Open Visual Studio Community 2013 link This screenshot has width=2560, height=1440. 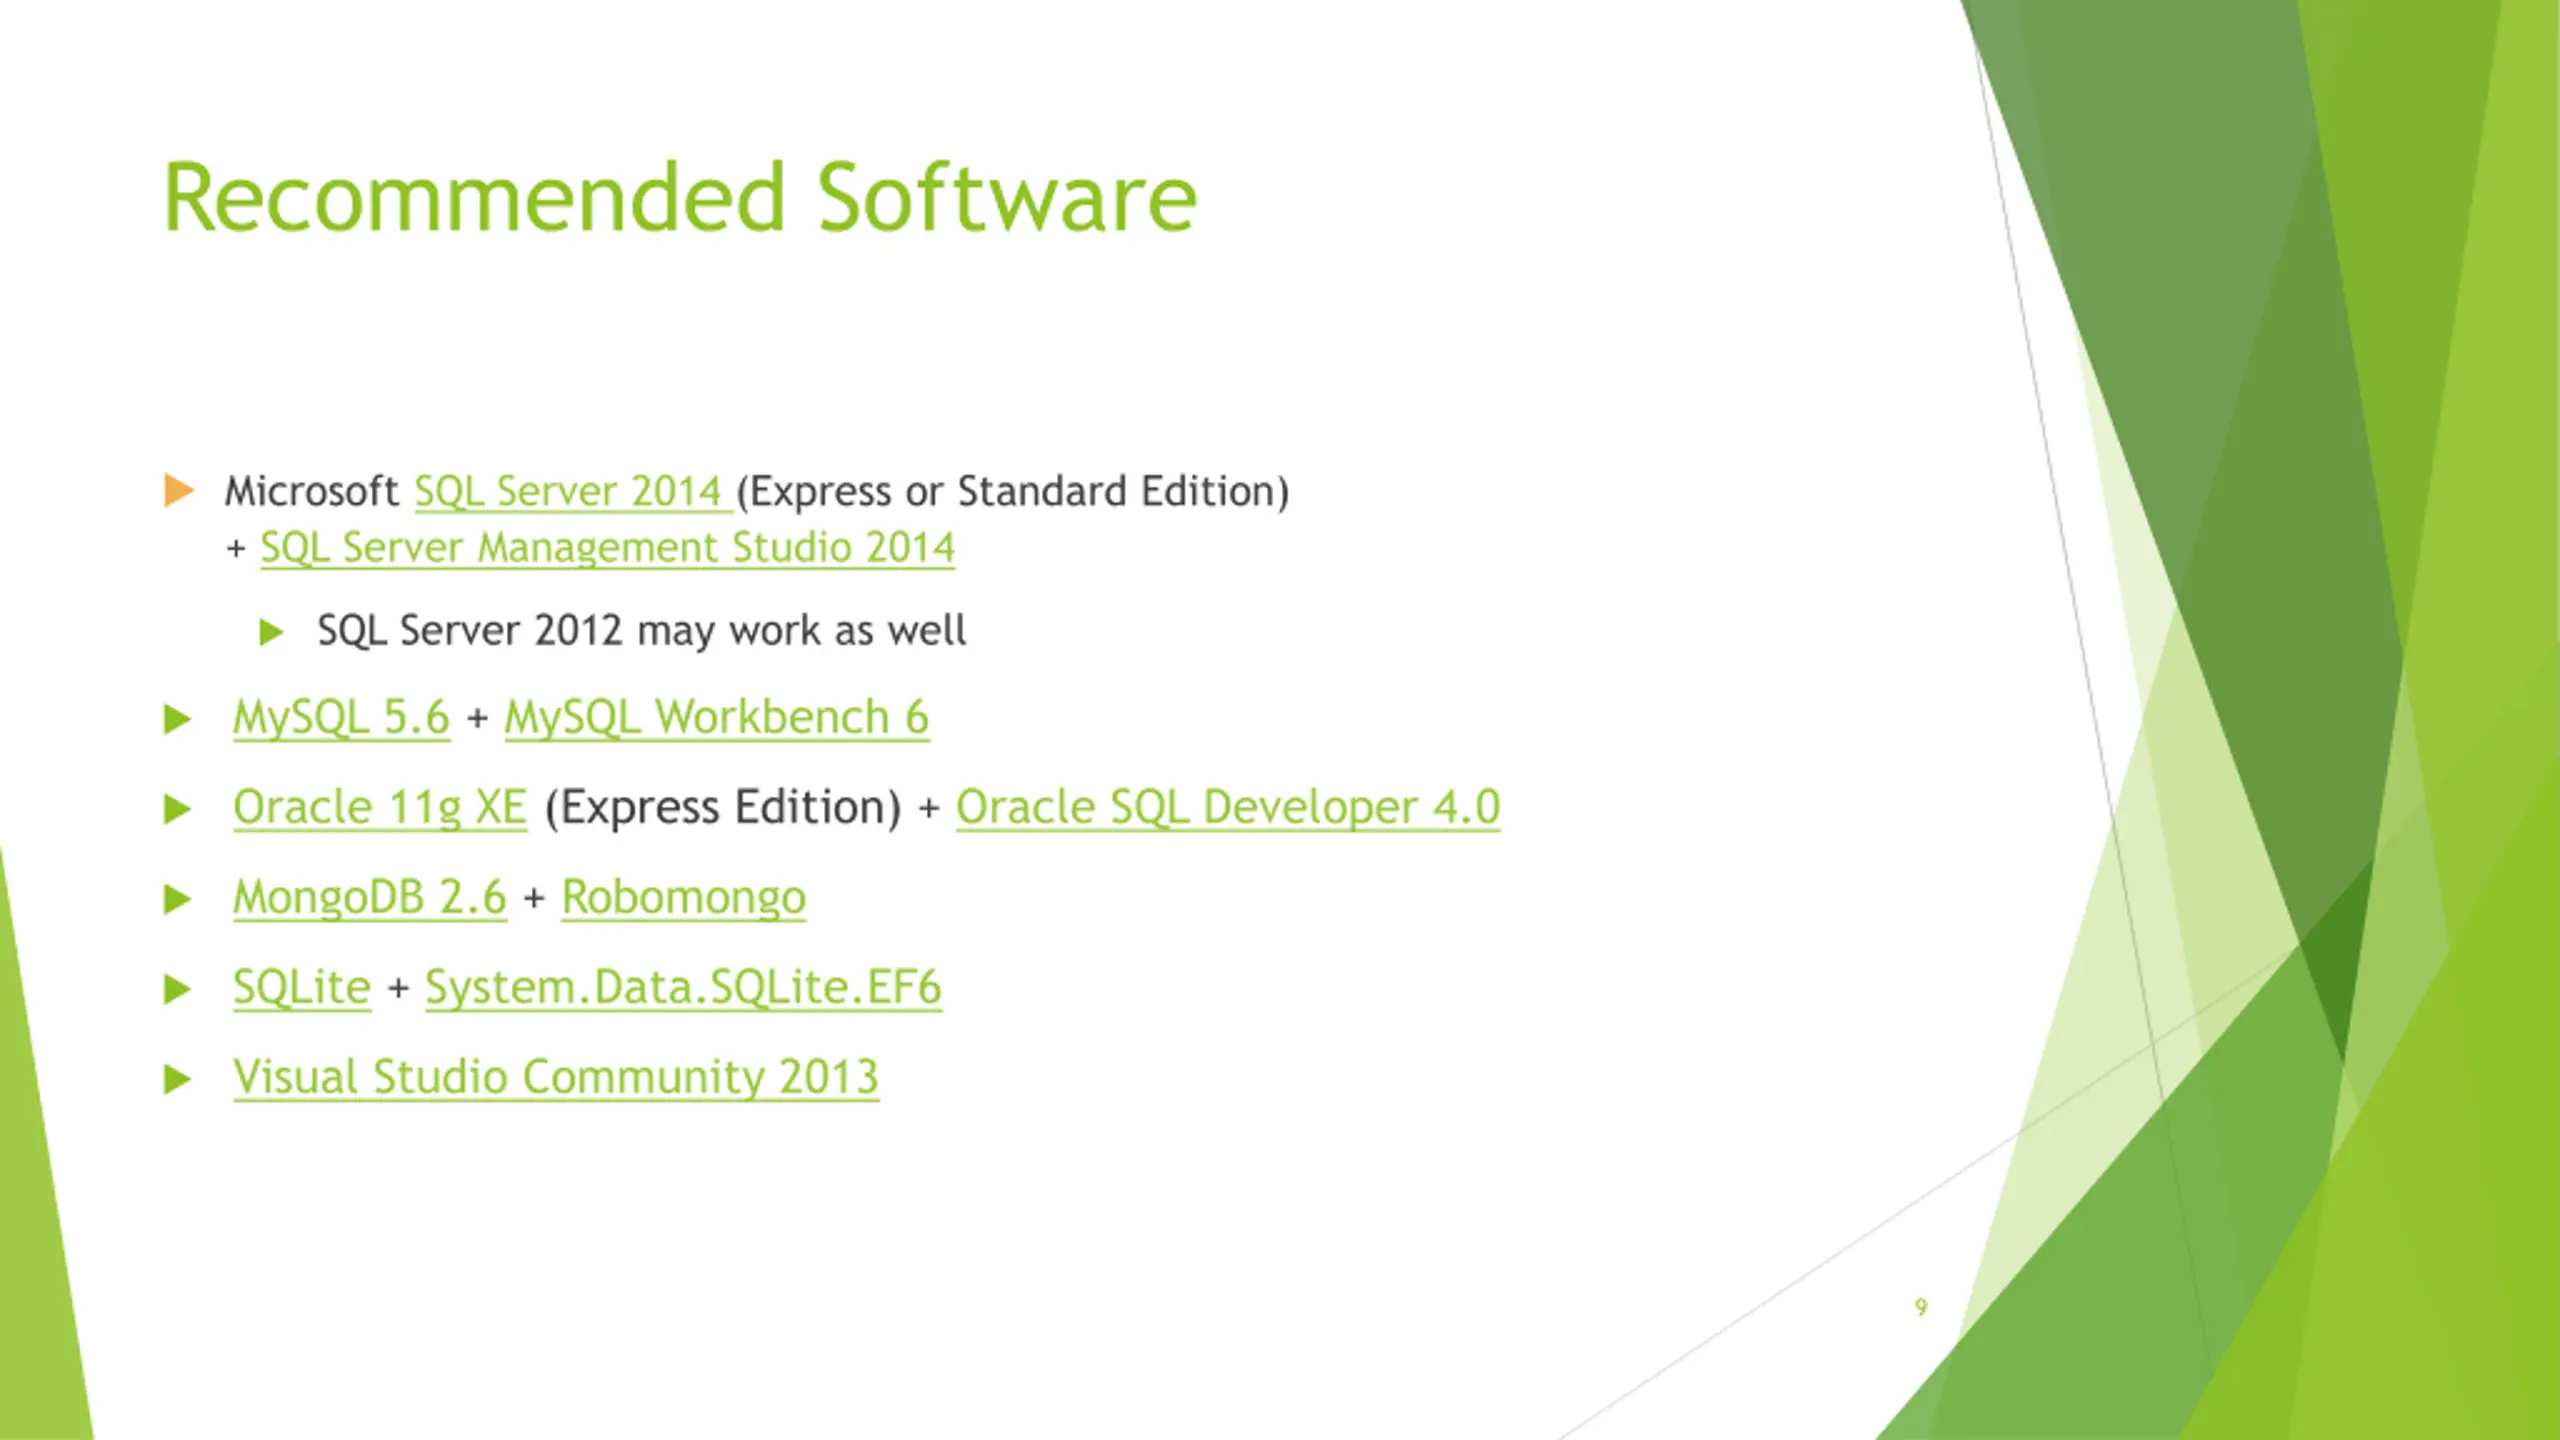pos(555,1077)
